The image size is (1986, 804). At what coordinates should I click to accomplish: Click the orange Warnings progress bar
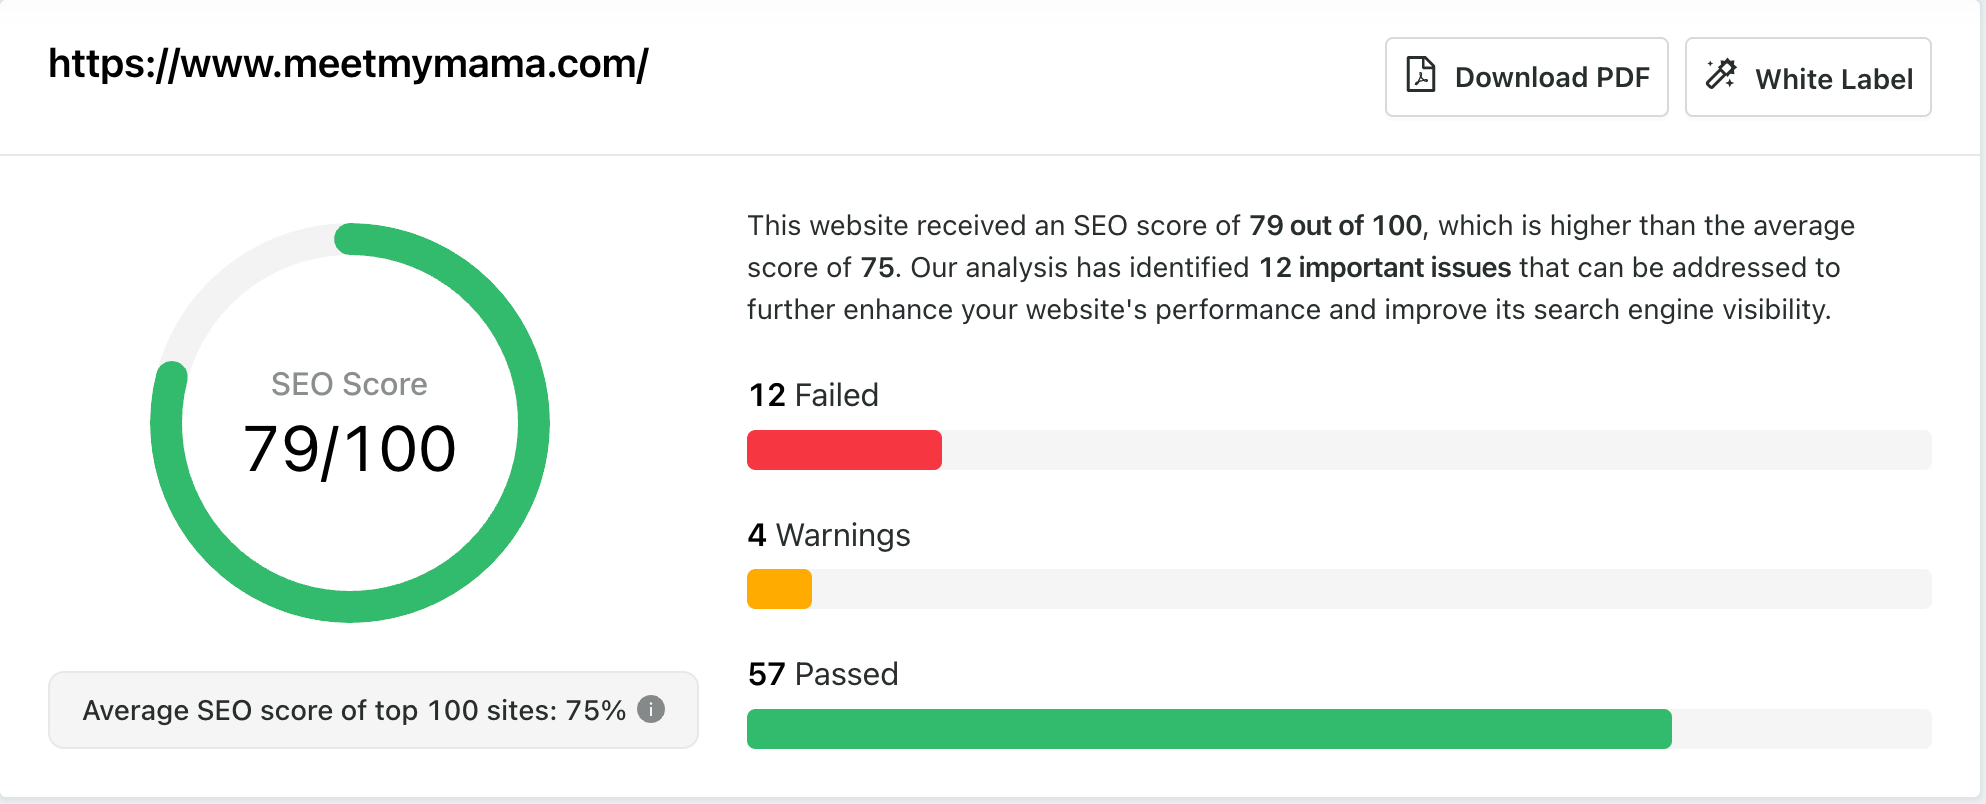[x=779, y=589]
